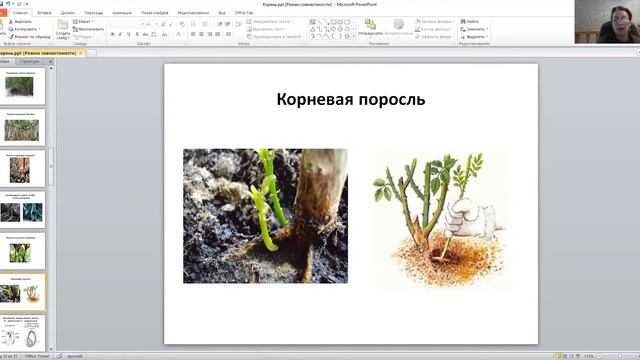Clear all formatting icon

point(182,24)
